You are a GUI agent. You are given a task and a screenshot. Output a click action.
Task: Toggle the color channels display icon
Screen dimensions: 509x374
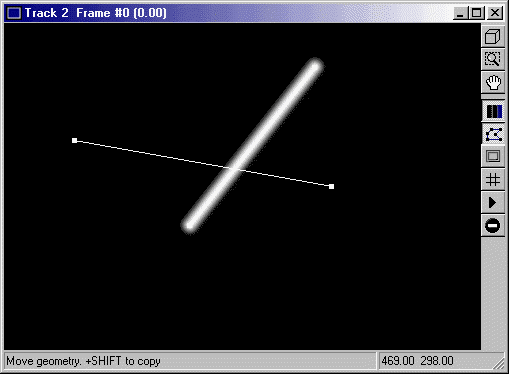[494, 112]
